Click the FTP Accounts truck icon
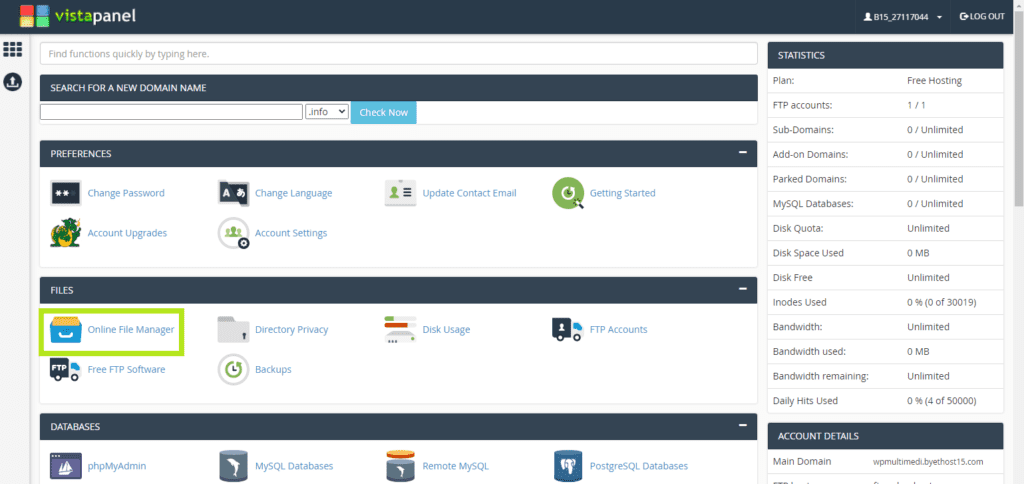The image size is (1024, 484). [567, 330]
